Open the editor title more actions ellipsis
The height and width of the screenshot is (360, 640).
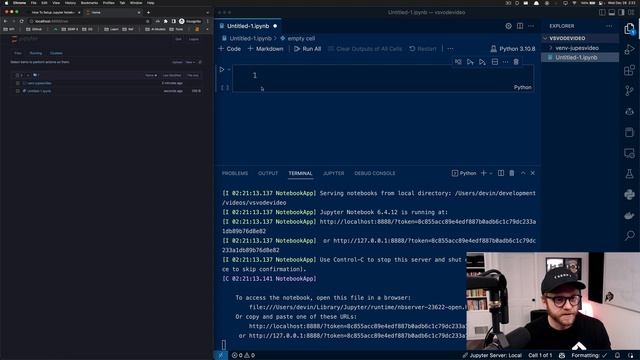[x=531, y=26]
